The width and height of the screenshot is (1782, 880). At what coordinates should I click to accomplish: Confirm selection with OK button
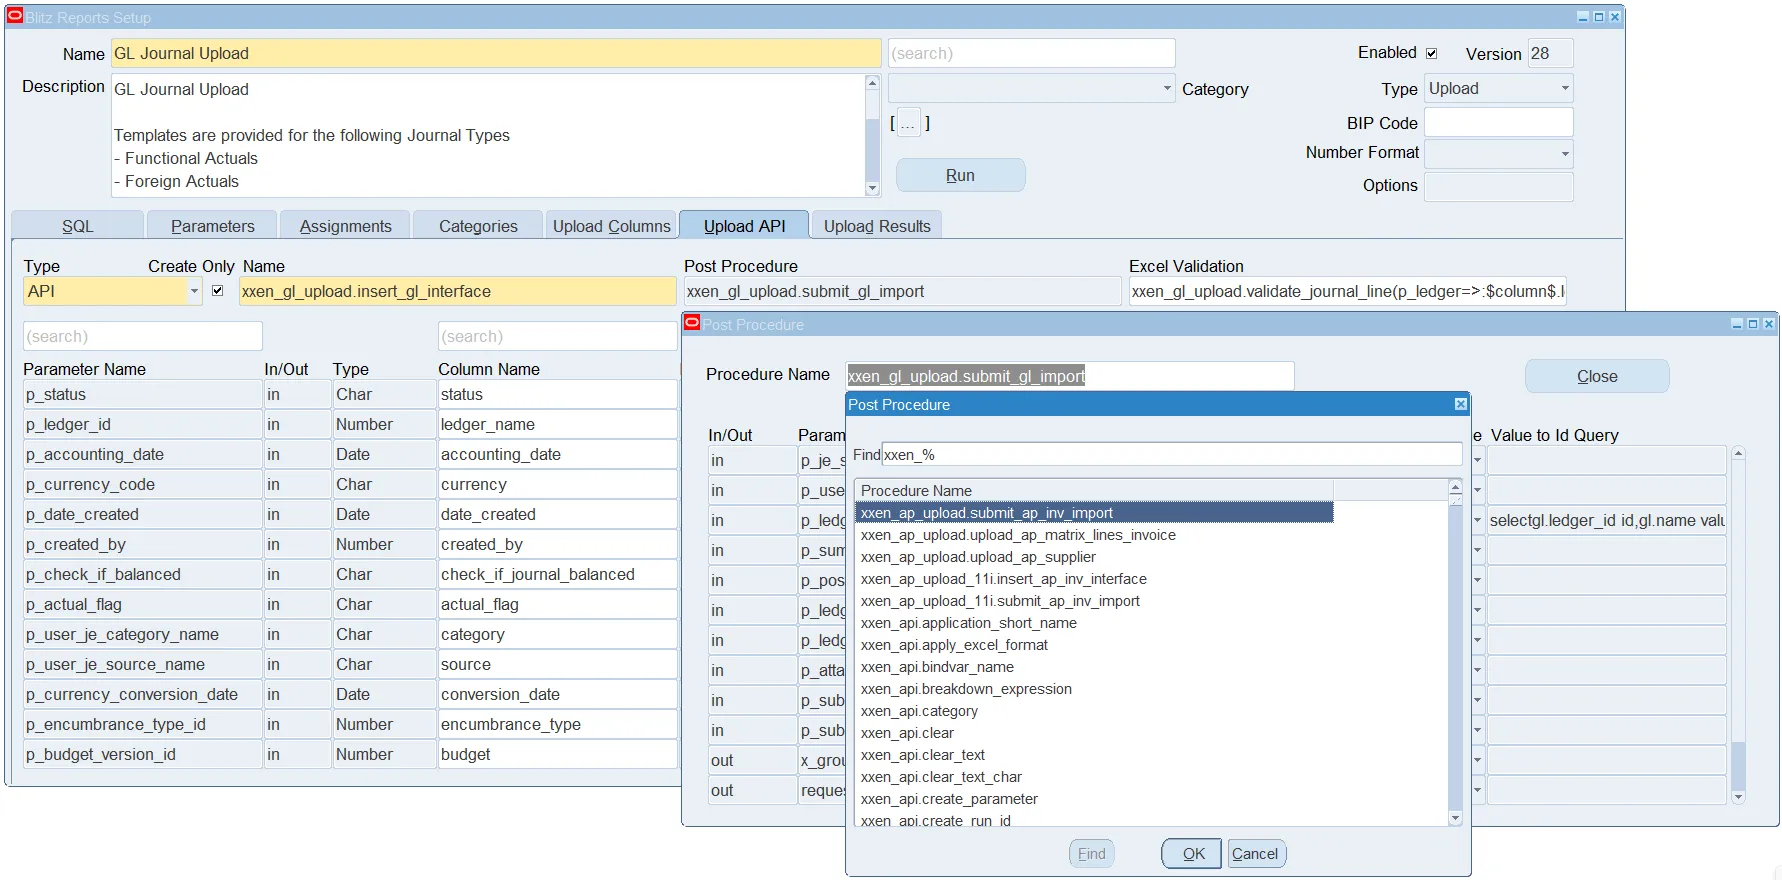click(1193, 854)
